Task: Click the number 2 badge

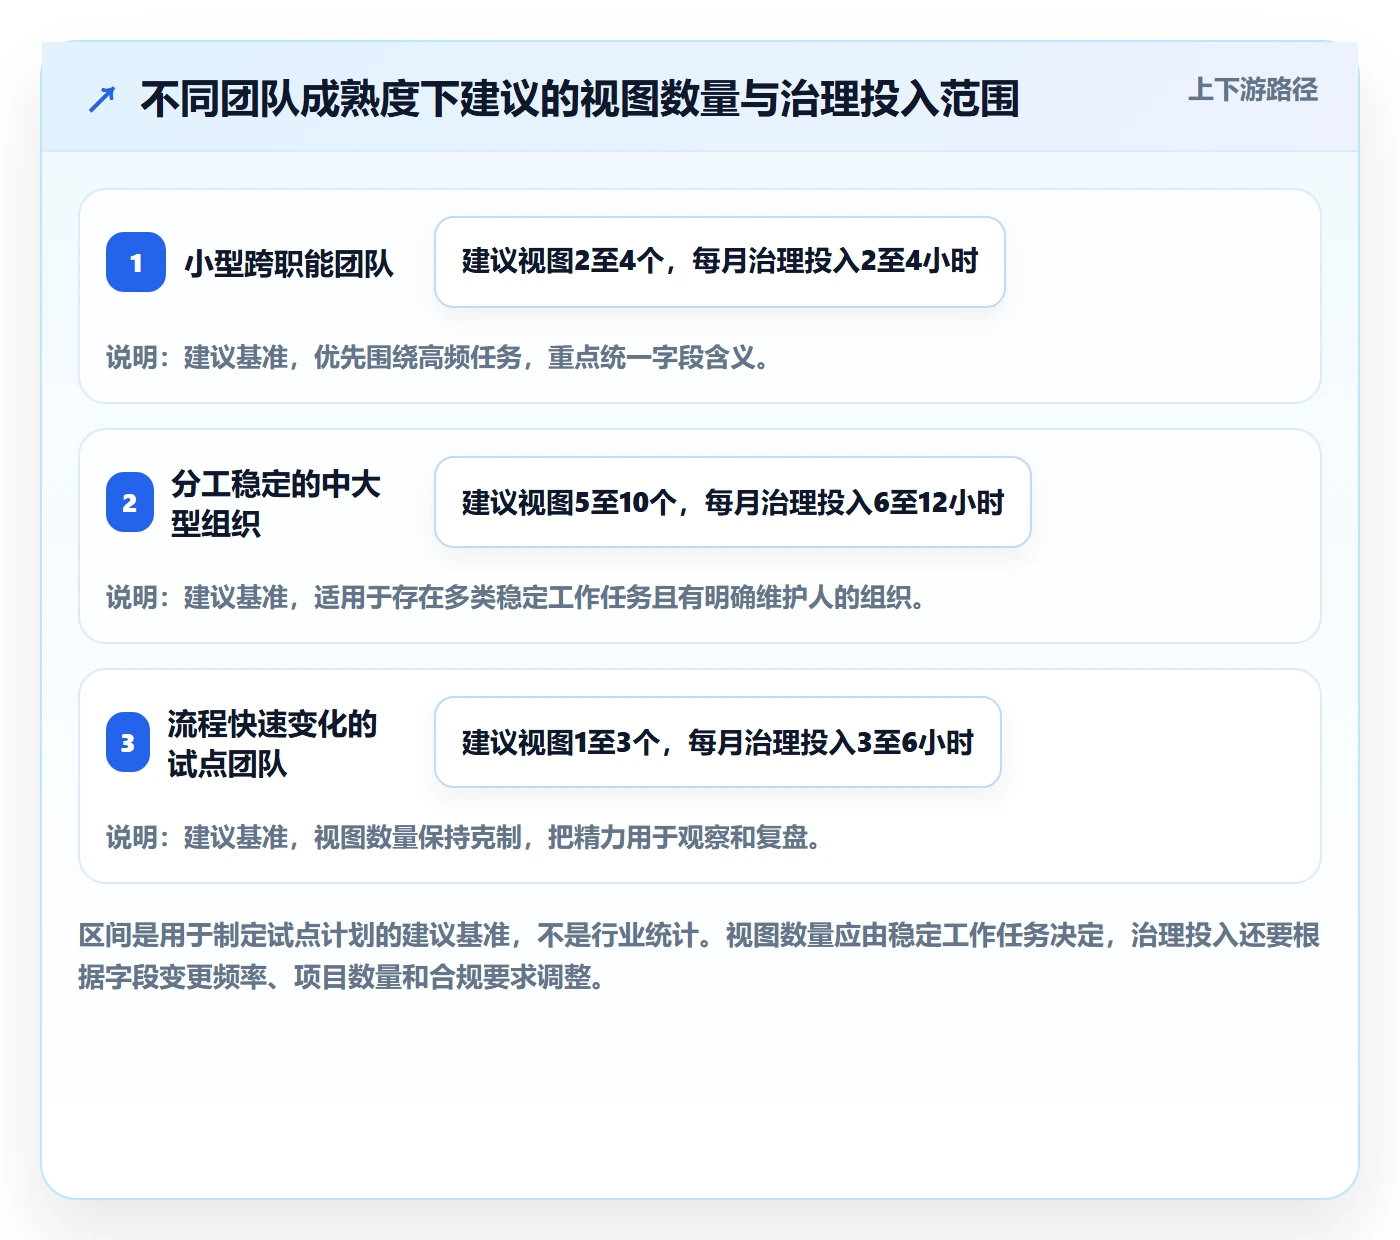Action: [130, 502]
